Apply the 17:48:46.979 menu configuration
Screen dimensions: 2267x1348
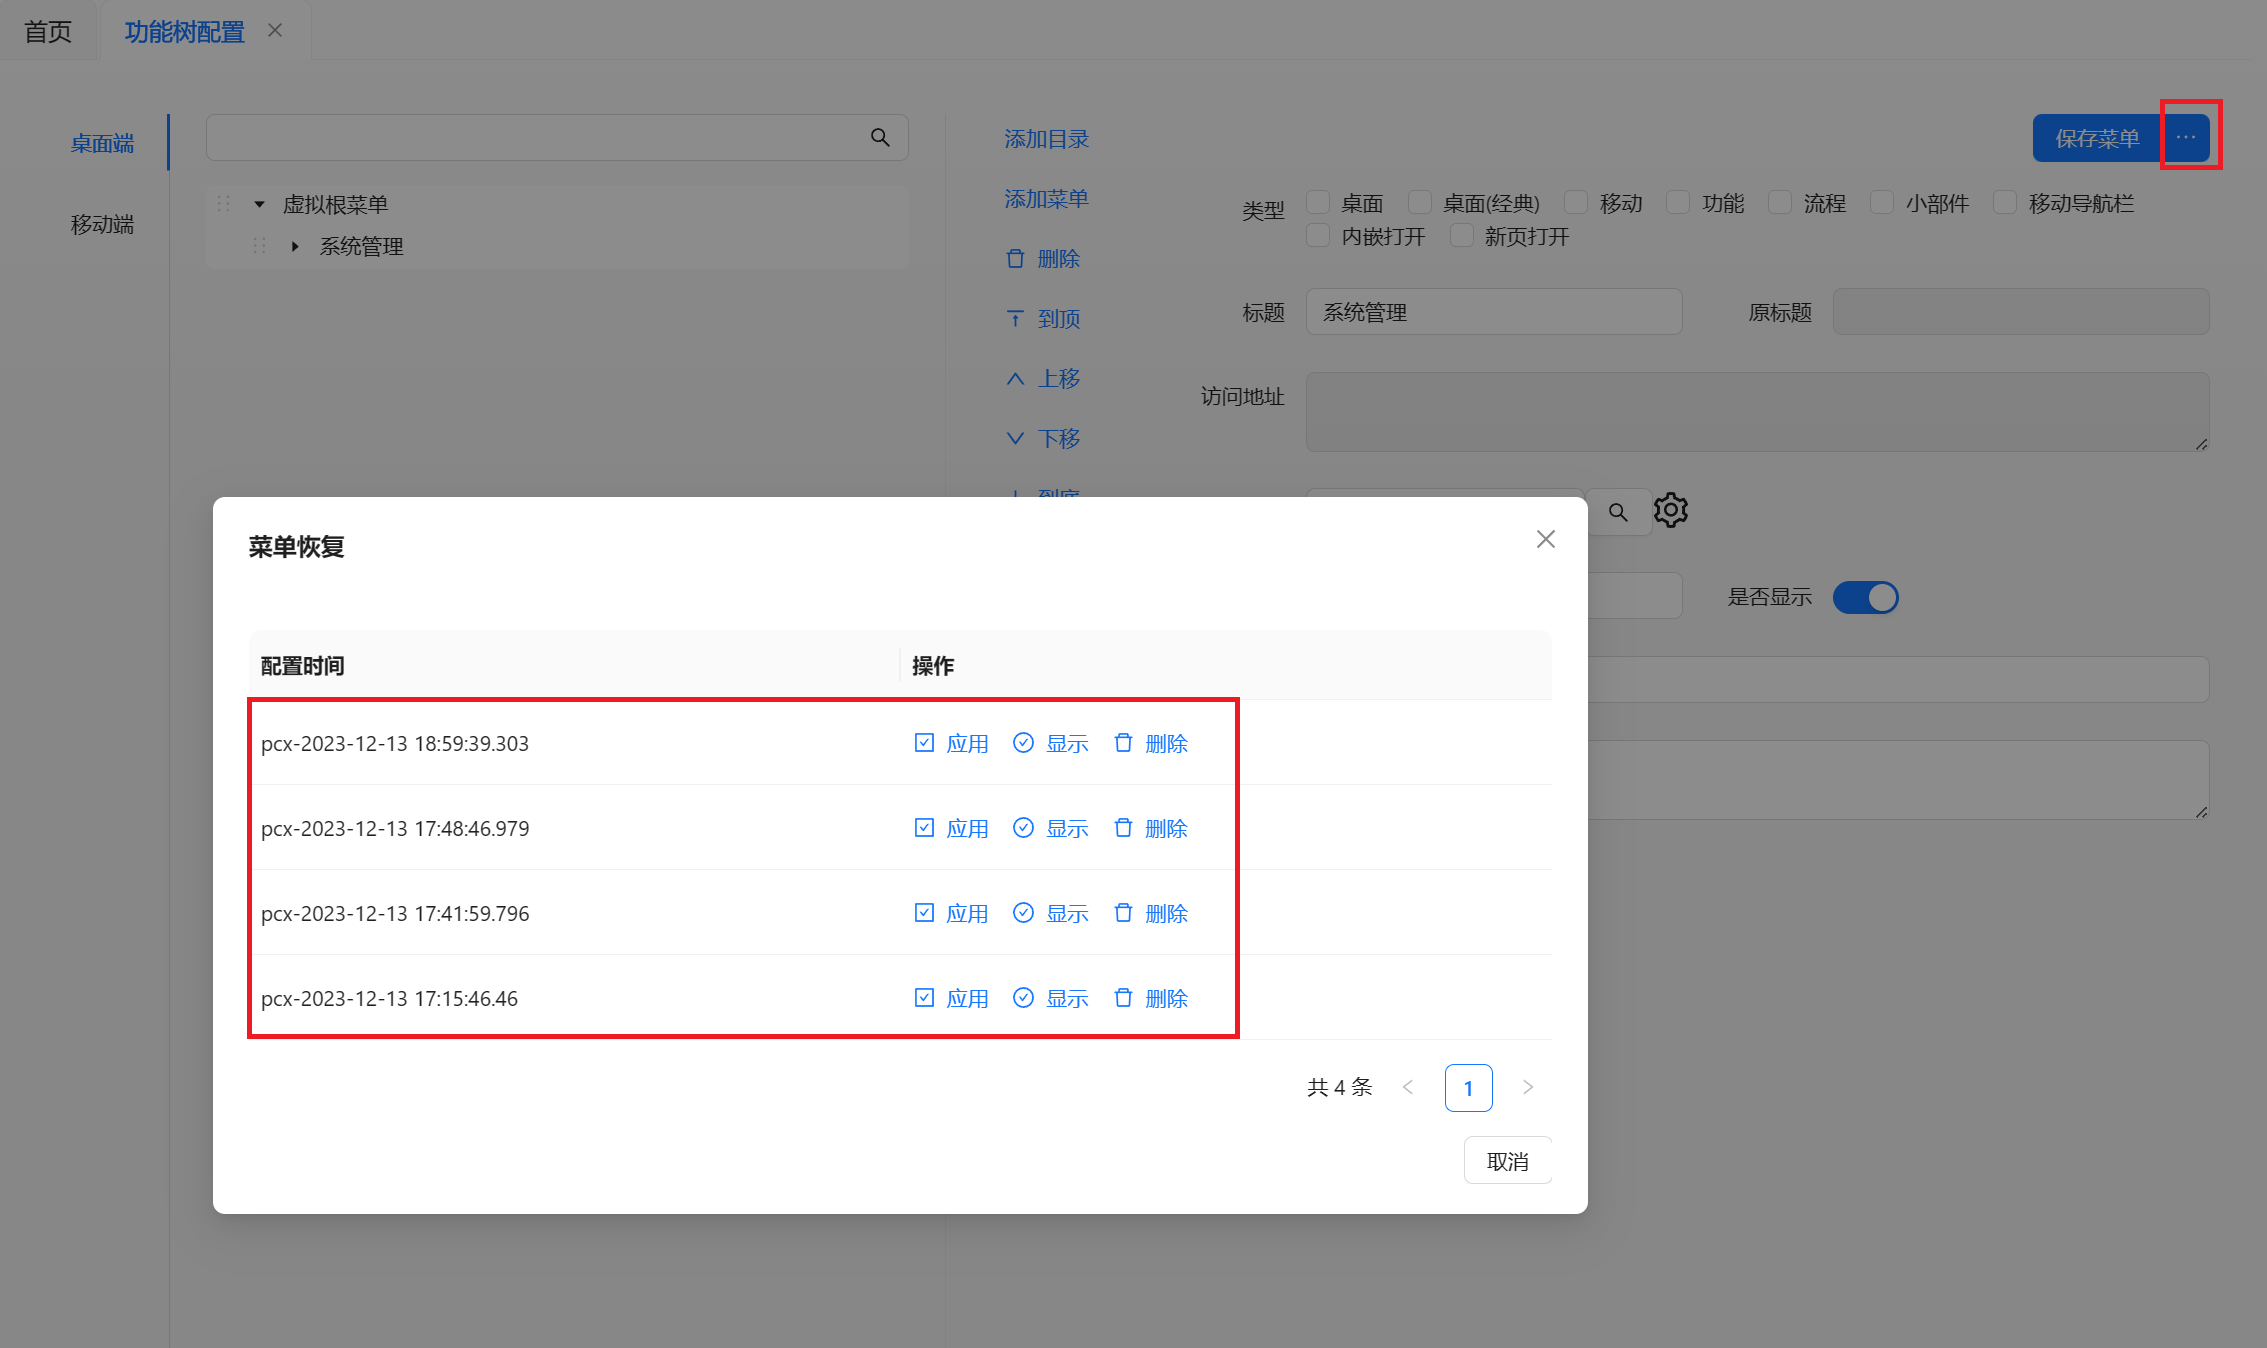(951, 828)
